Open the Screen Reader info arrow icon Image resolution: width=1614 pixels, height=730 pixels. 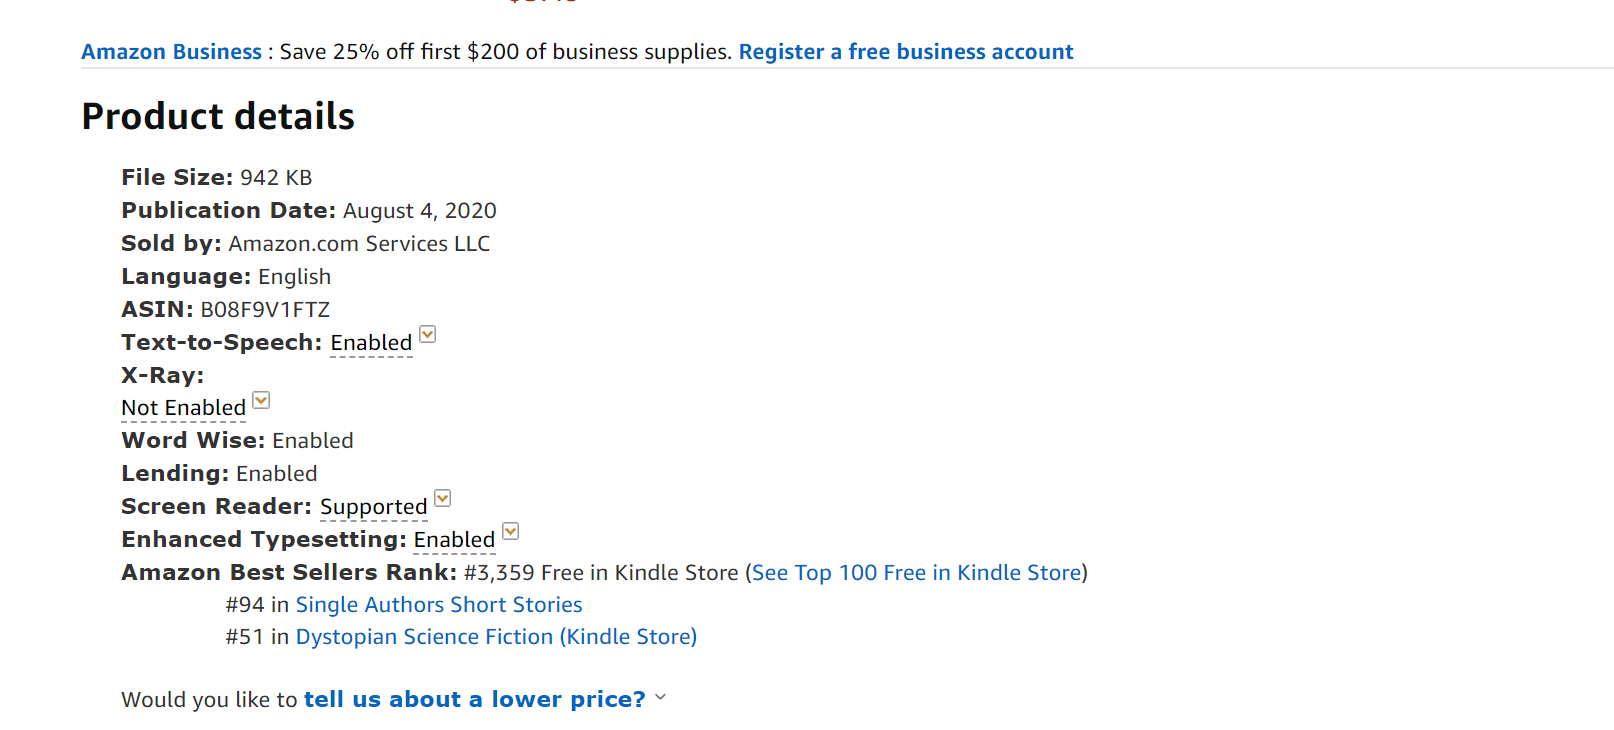443,498
